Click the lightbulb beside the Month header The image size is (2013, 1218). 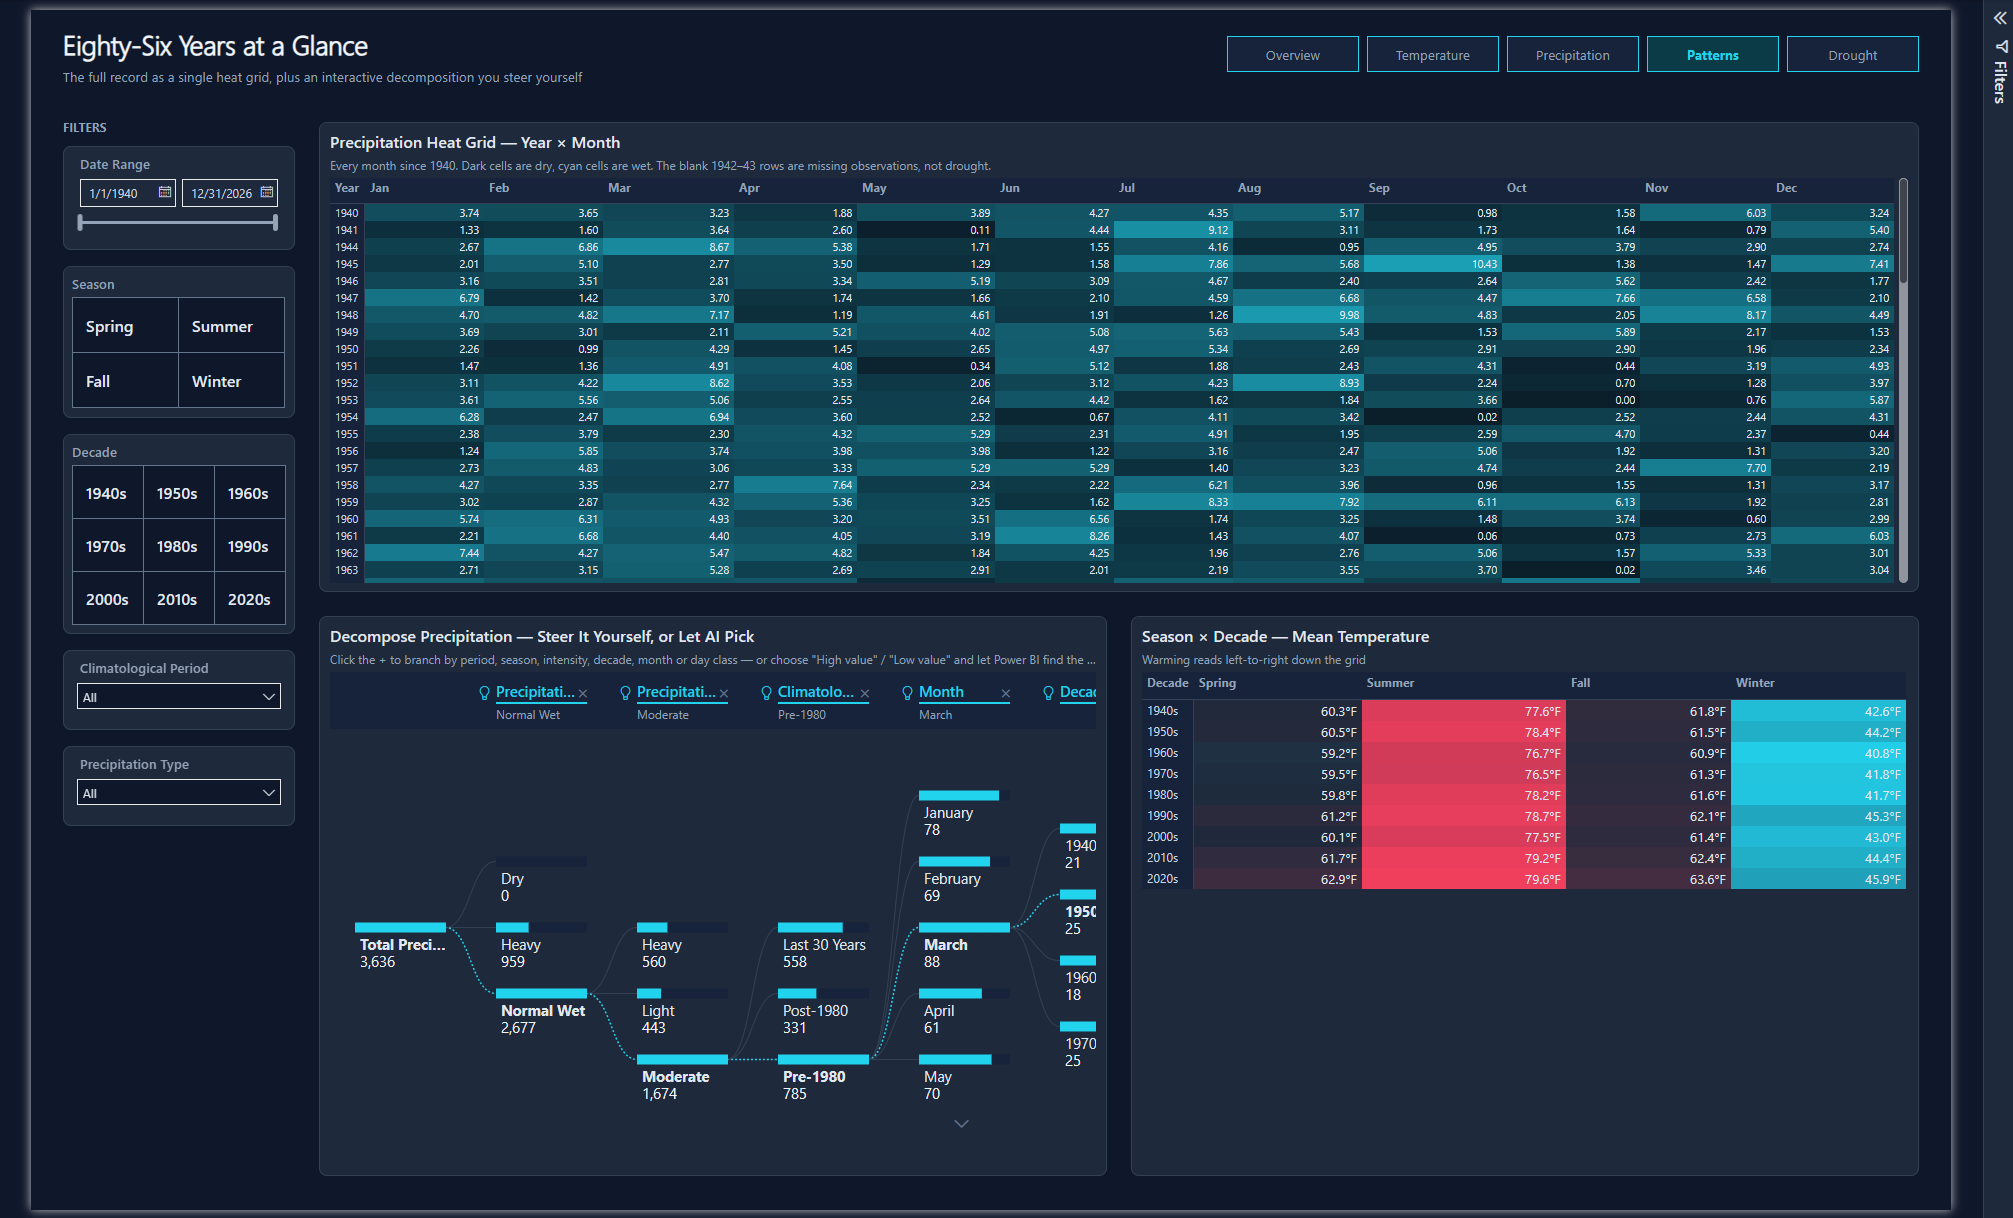coord(908,693)
